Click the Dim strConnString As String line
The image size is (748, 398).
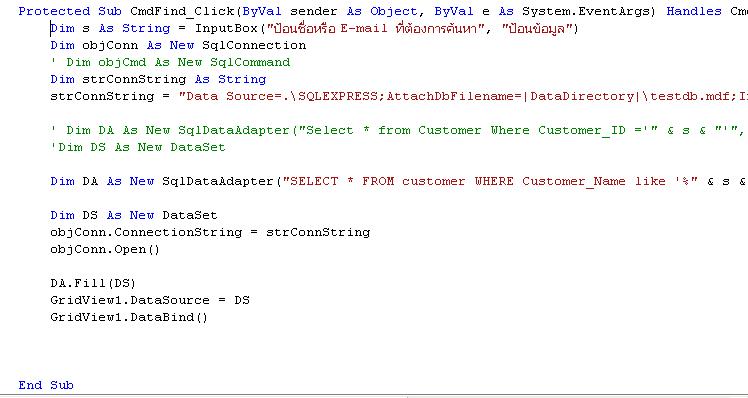coord(158,80)
